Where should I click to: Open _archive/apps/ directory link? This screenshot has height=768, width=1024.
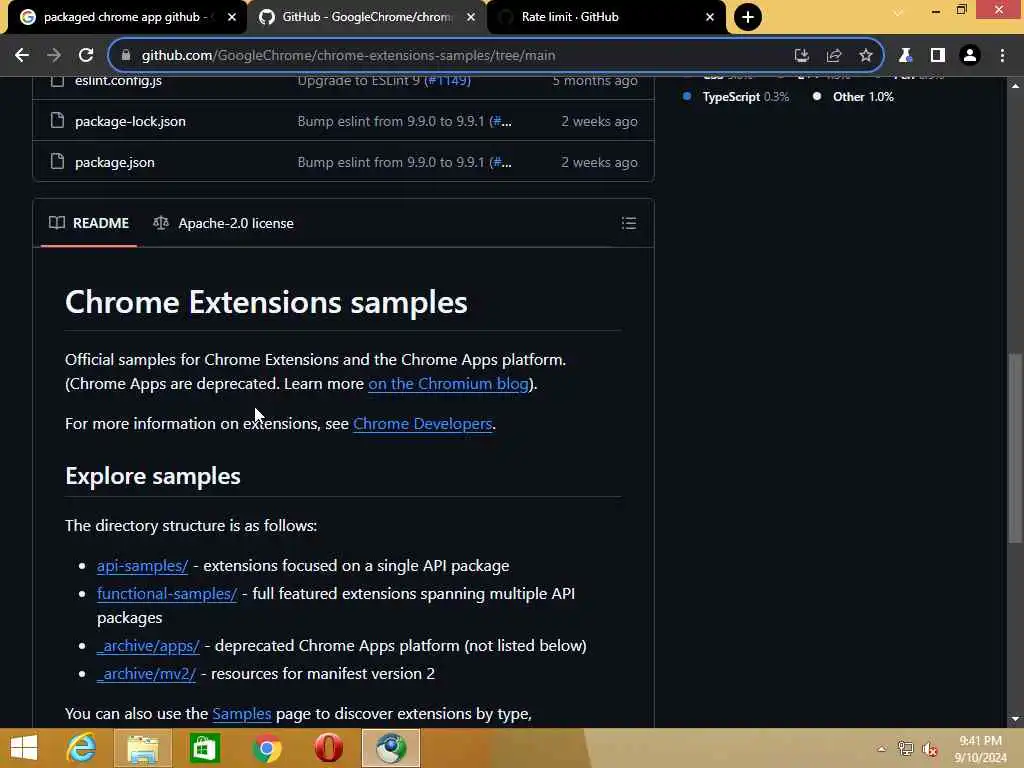tap(148, 647)
